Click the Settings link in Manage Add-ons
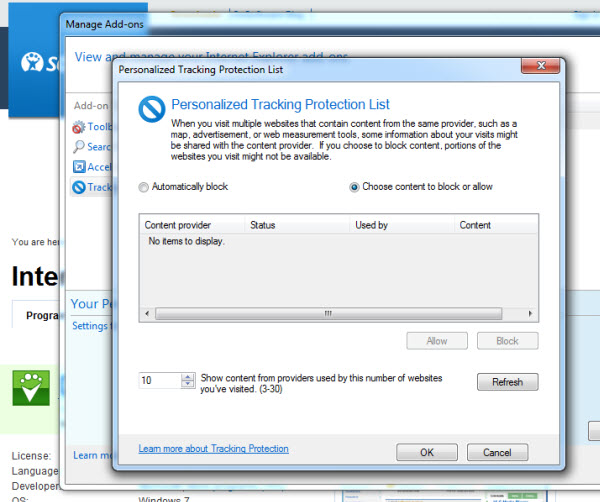The image size is (600, 502). (x=90, y=326)
